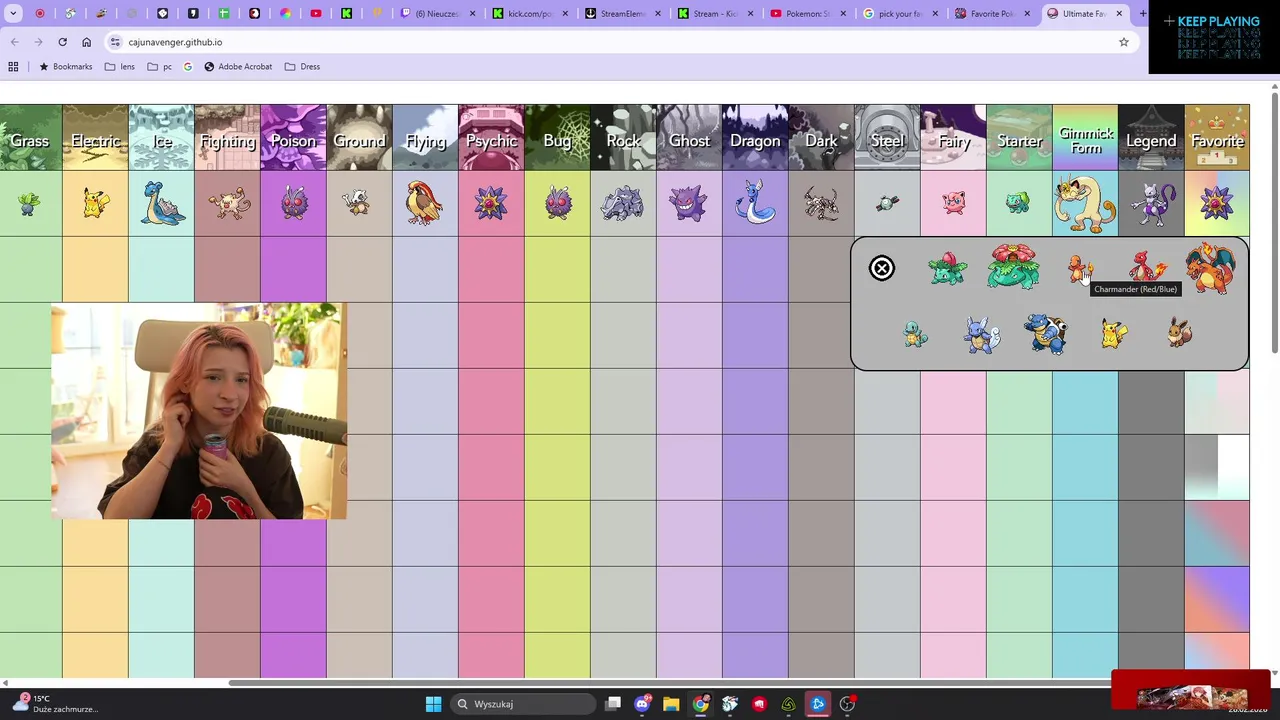Pick Pikachu in the starter popup
This screenshot has width=1280, height=720.
(1113, 333)
